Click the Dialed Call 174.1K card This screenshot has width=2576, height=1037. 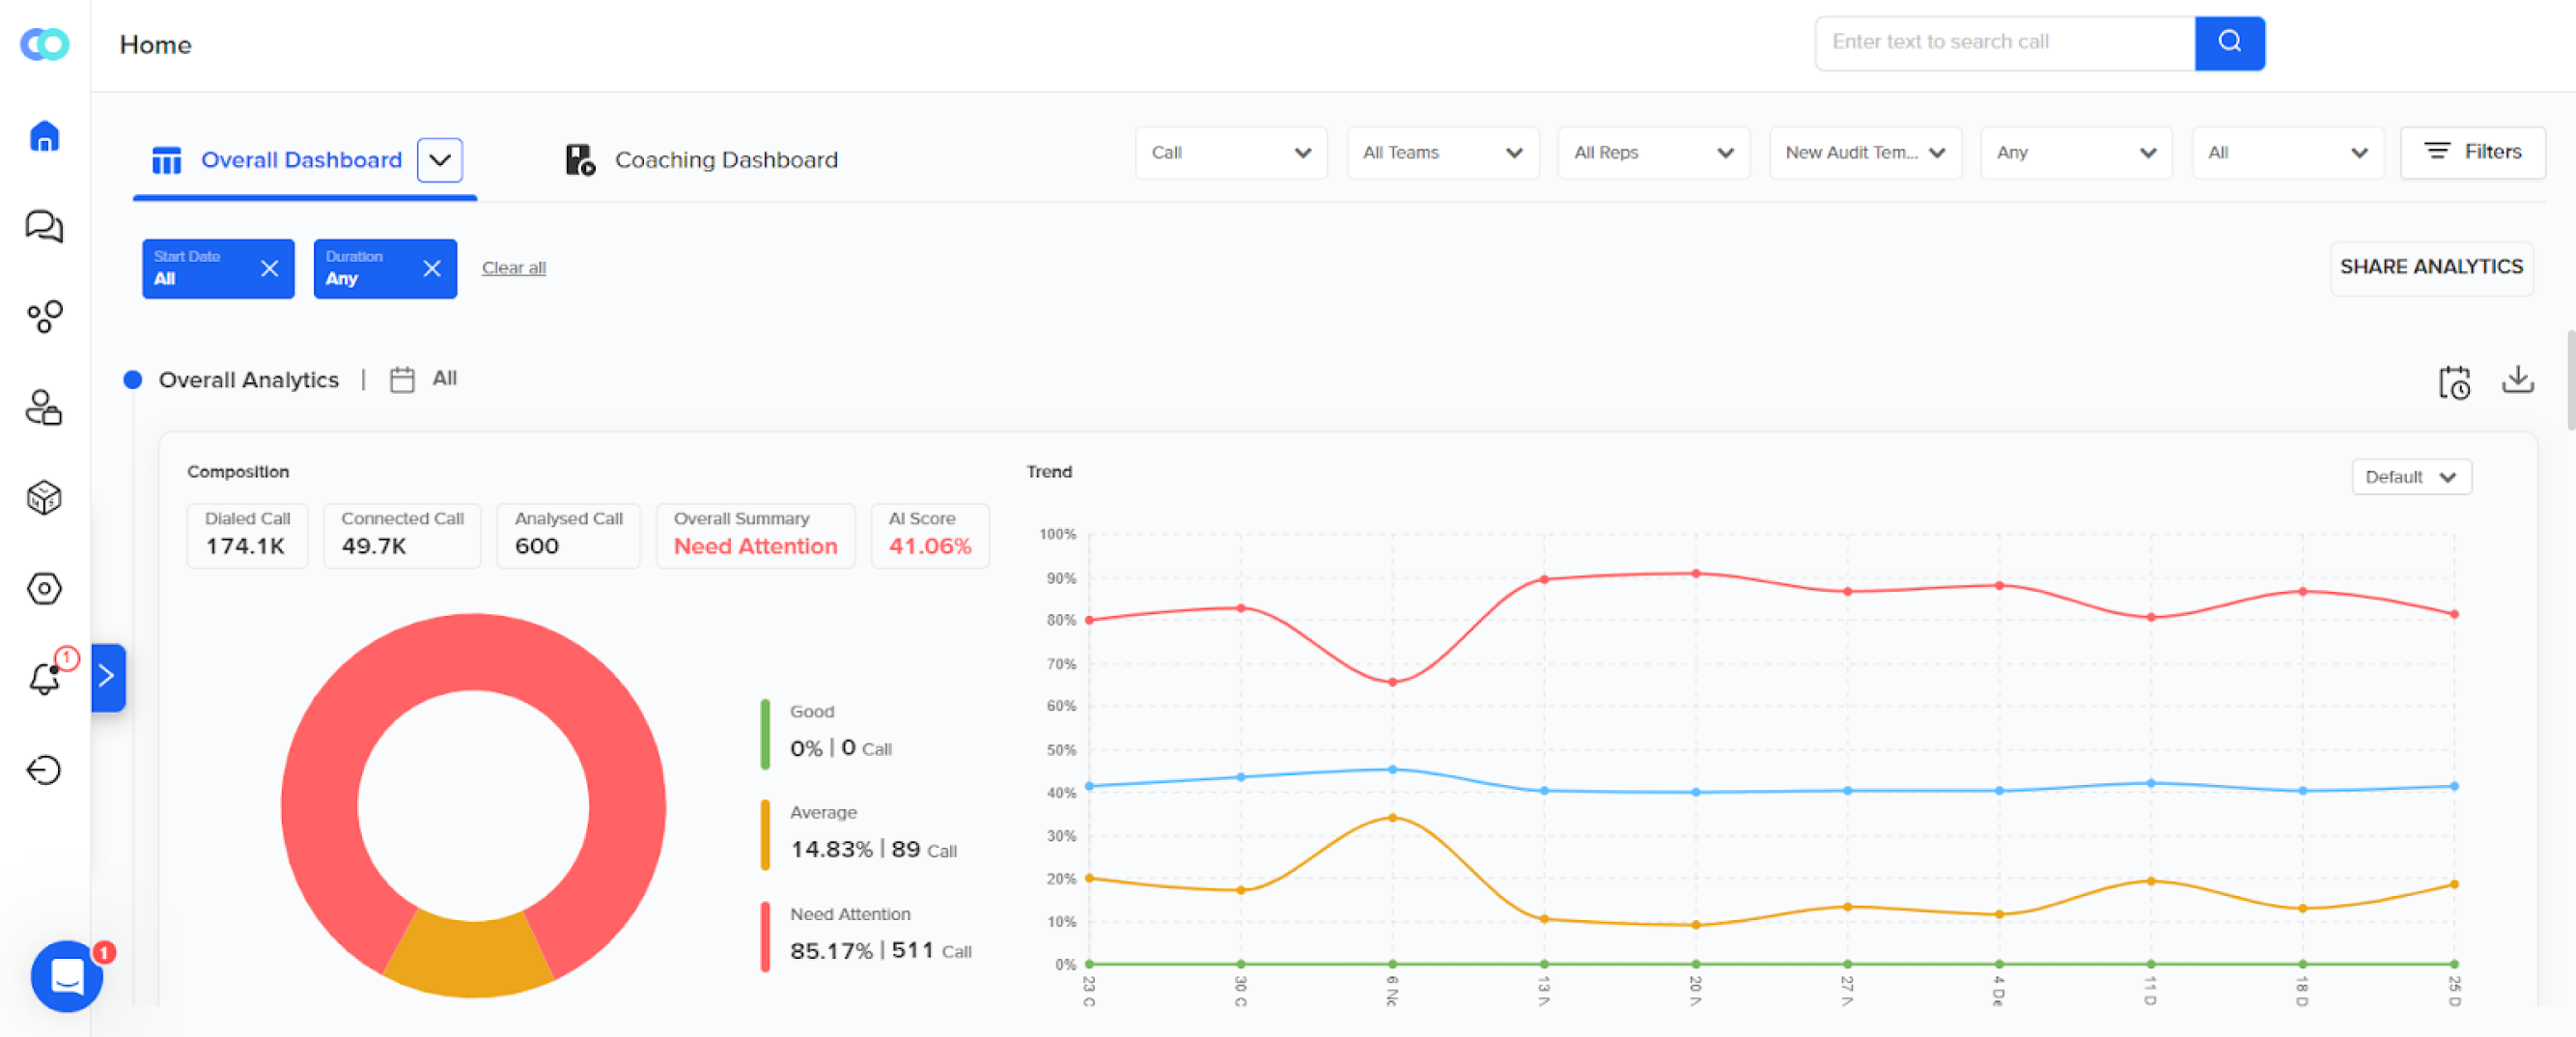pyautogui.click(x=247, y=535)
